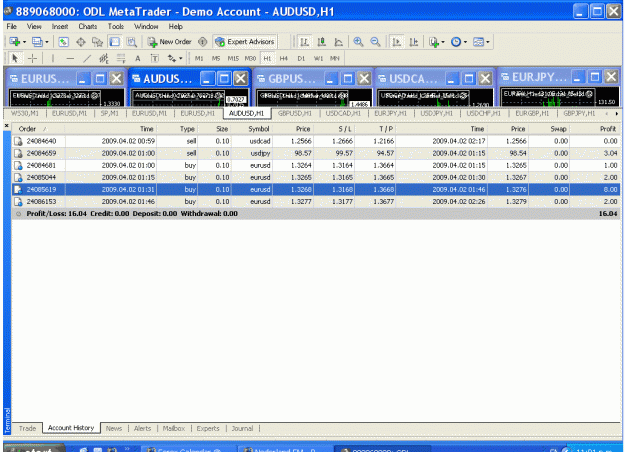Select the H1 timeframe button

point(267,59)
